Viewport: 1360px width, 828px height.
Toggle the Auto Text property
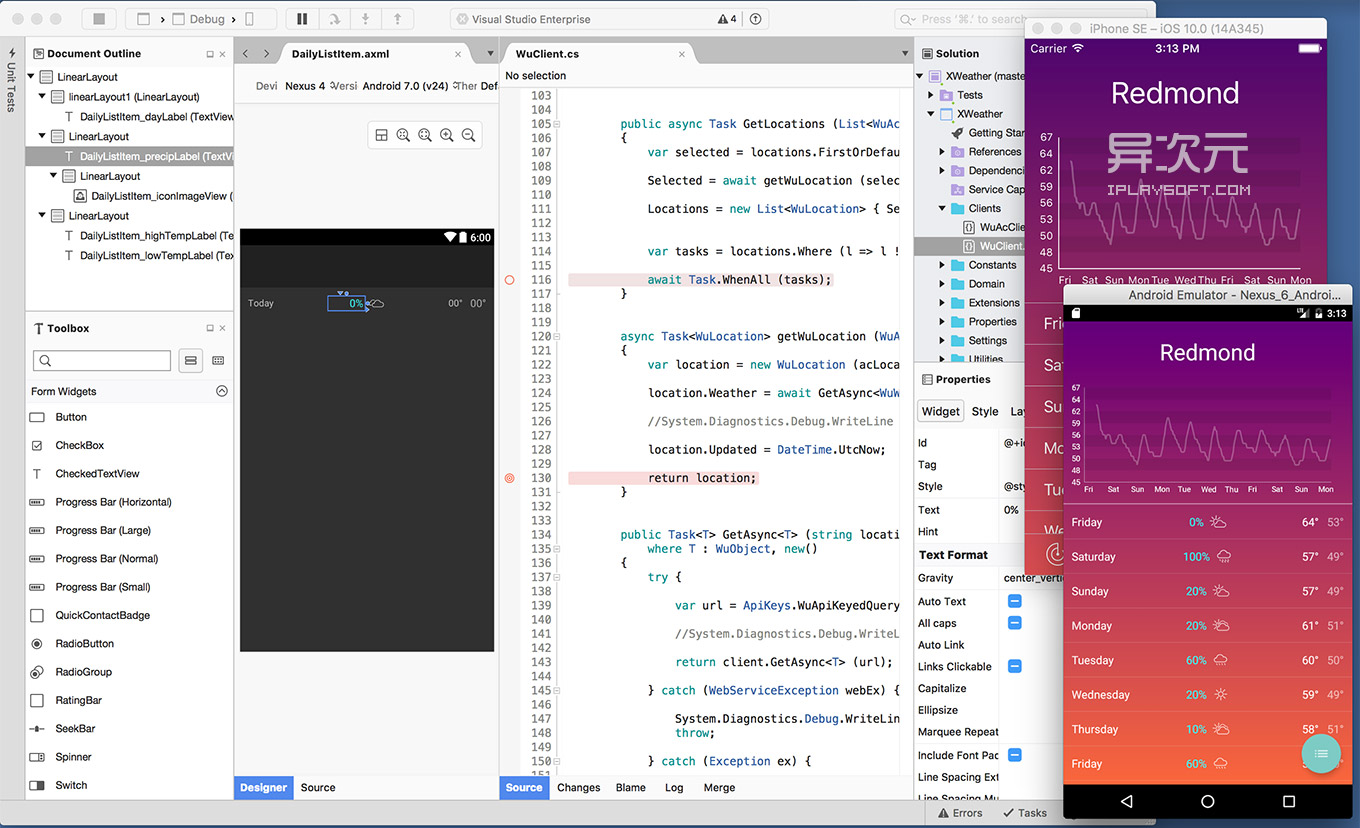point(1014,601)
